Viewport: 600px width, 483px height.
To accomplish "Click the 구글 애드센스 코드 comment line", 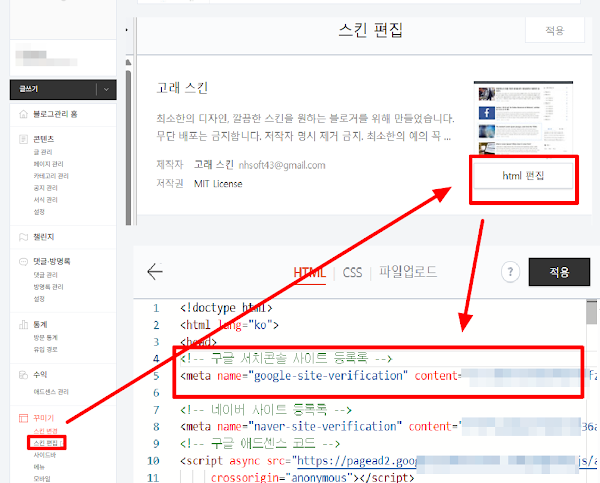I will (260, 444).
